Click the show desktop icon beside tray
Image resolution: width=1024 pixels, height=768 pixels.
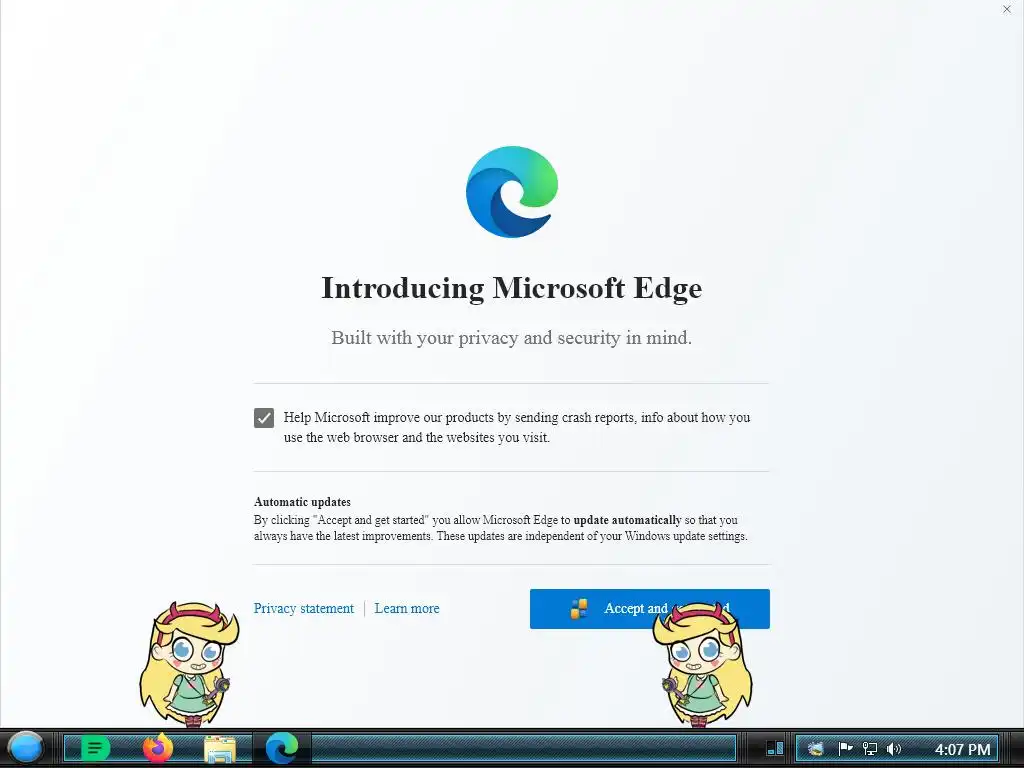point(775,748)
